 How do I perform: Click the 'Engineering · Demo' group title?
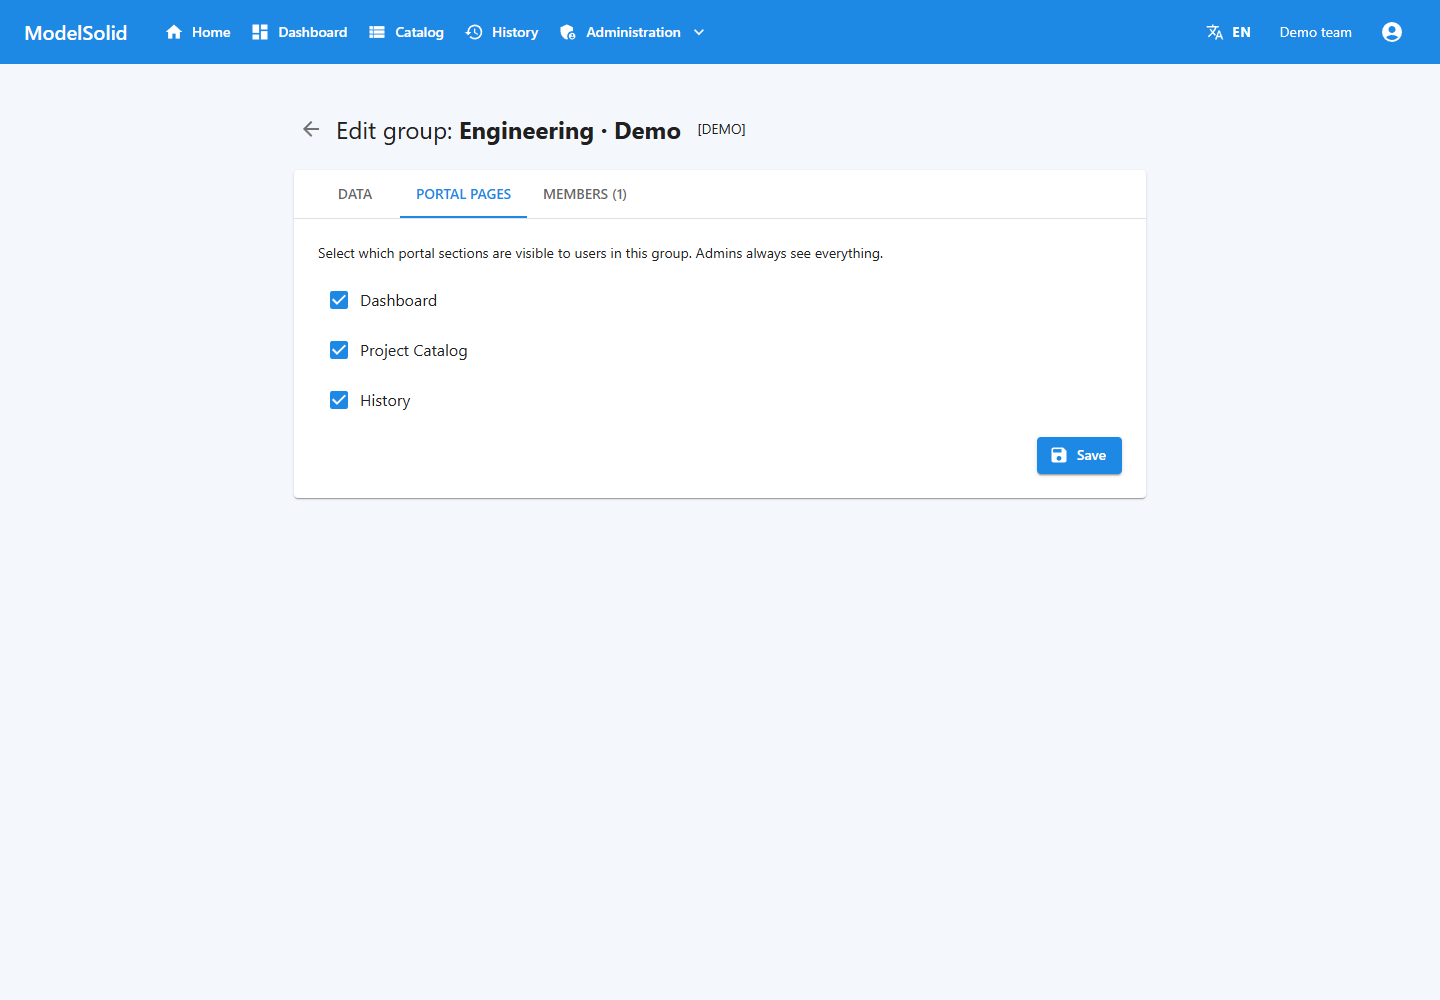tap(570, 131)
